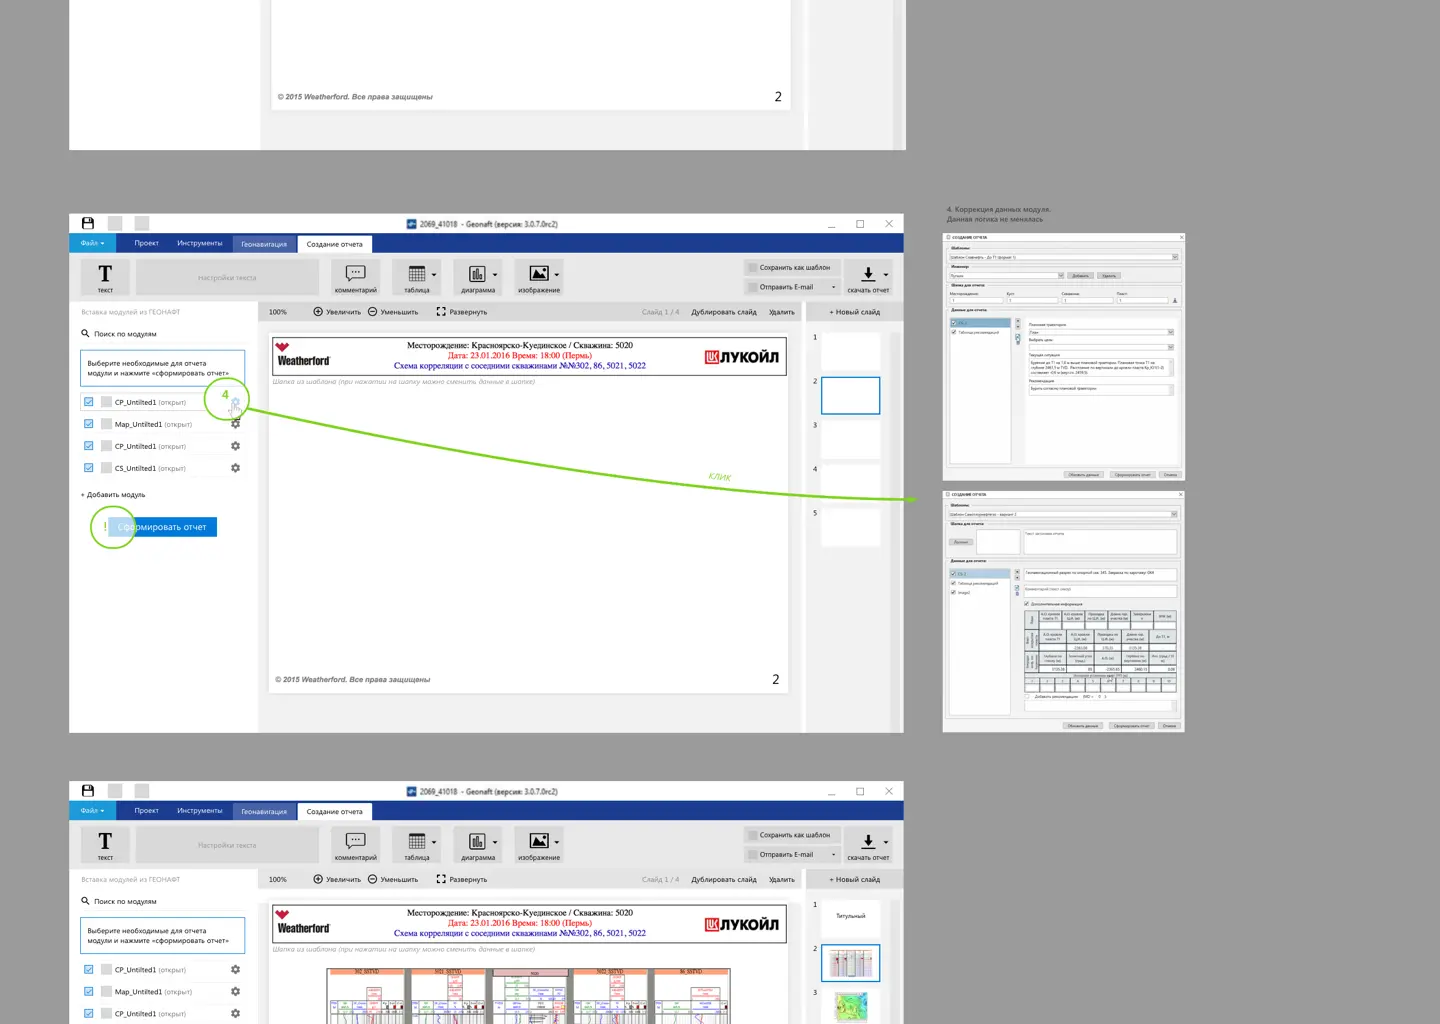Enable Сохранить как шаблон in bottom window

coord(753,835)
